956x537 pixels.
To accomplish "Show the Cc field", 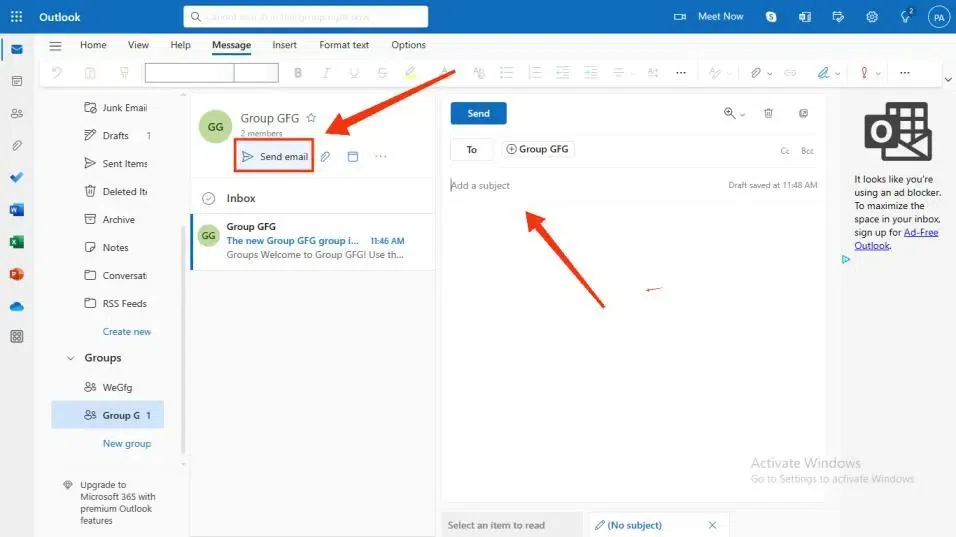I will [785, 151].
